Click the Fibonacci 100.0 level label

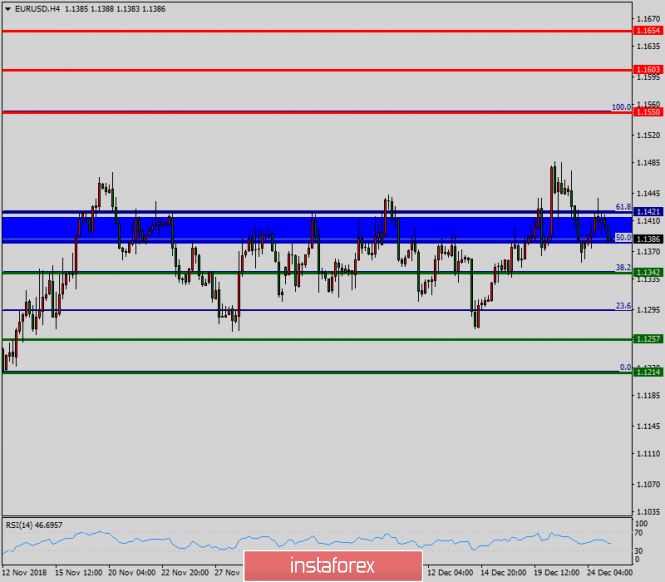(x=621, y=107)
